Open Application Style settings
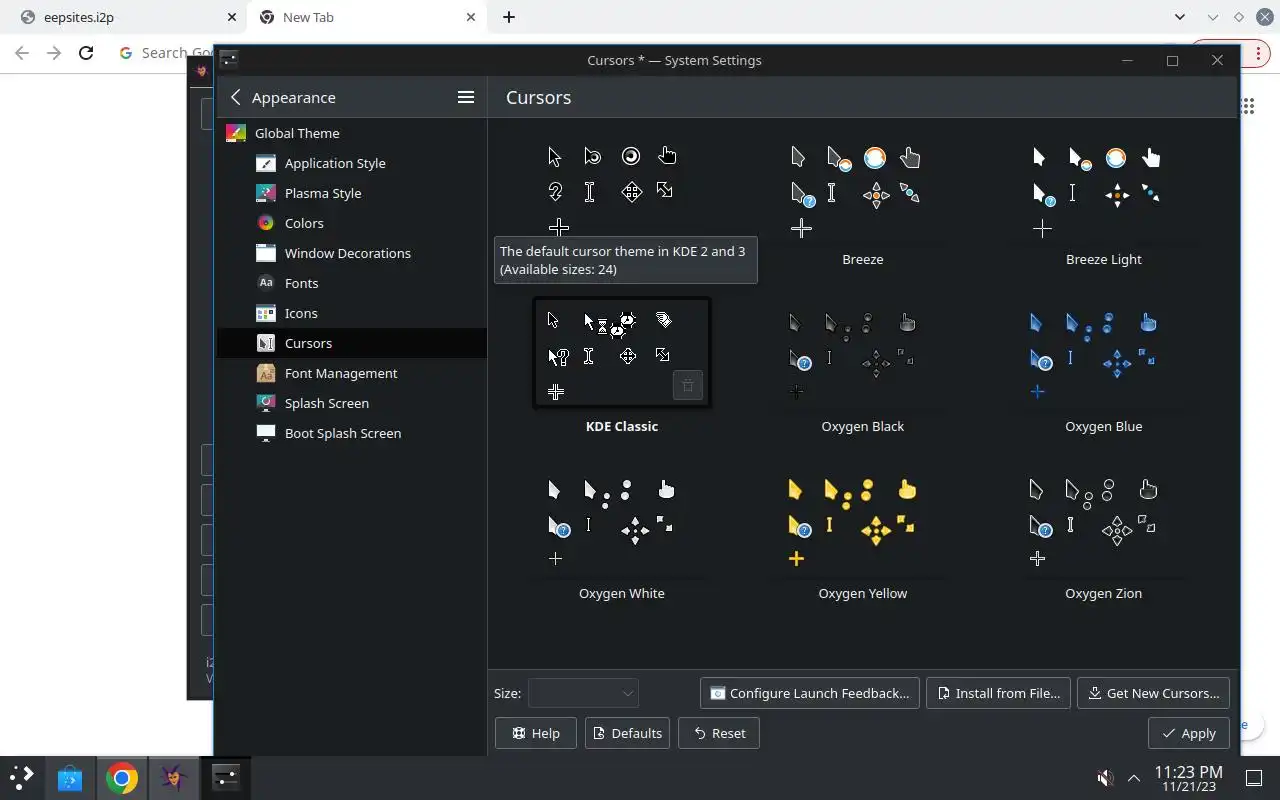The width and height of the screenshot is (1280, 800). pos(352,163)
